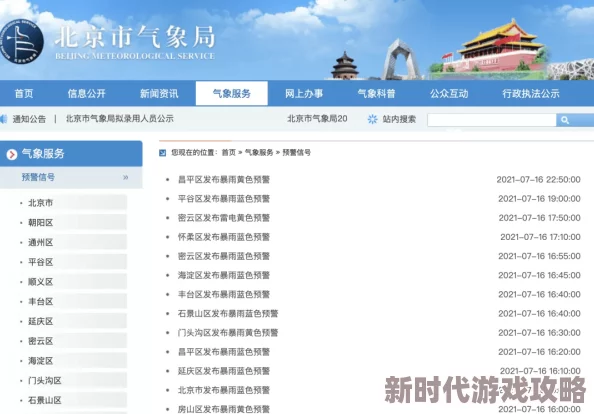
Task: Select 门头沟区 in the sidebar list
Action: 45,380
